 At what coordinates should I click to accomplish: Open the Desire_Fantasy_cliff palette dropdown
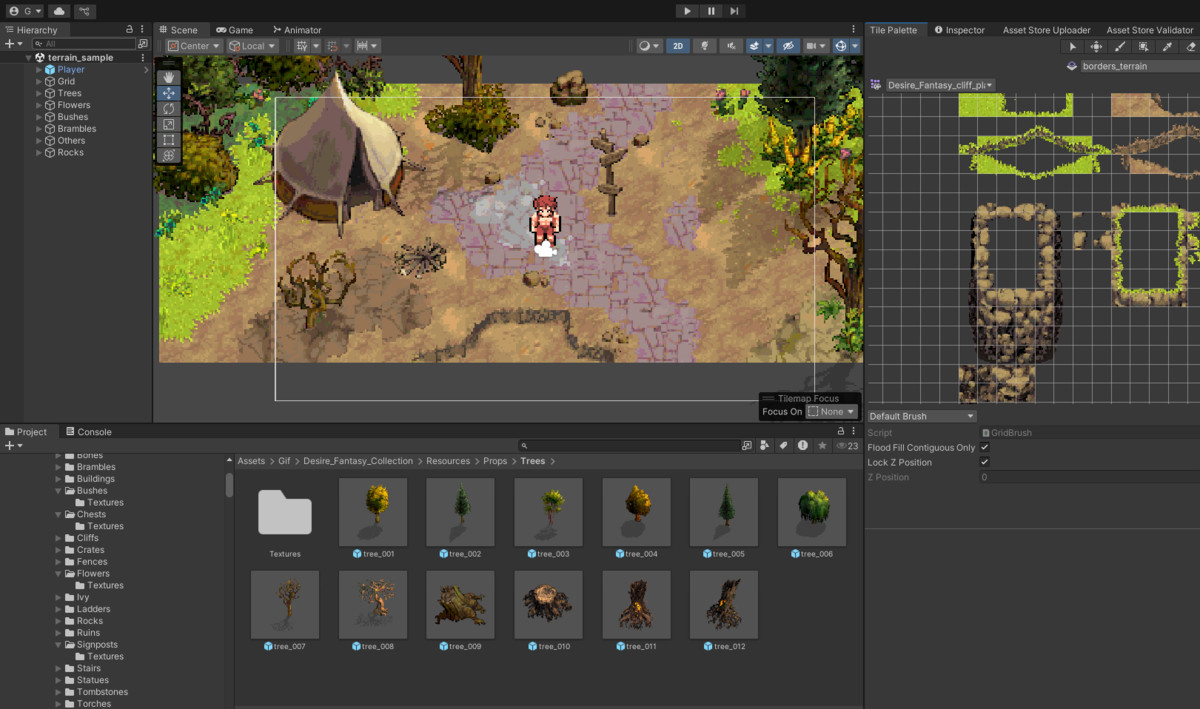[940, 85]
